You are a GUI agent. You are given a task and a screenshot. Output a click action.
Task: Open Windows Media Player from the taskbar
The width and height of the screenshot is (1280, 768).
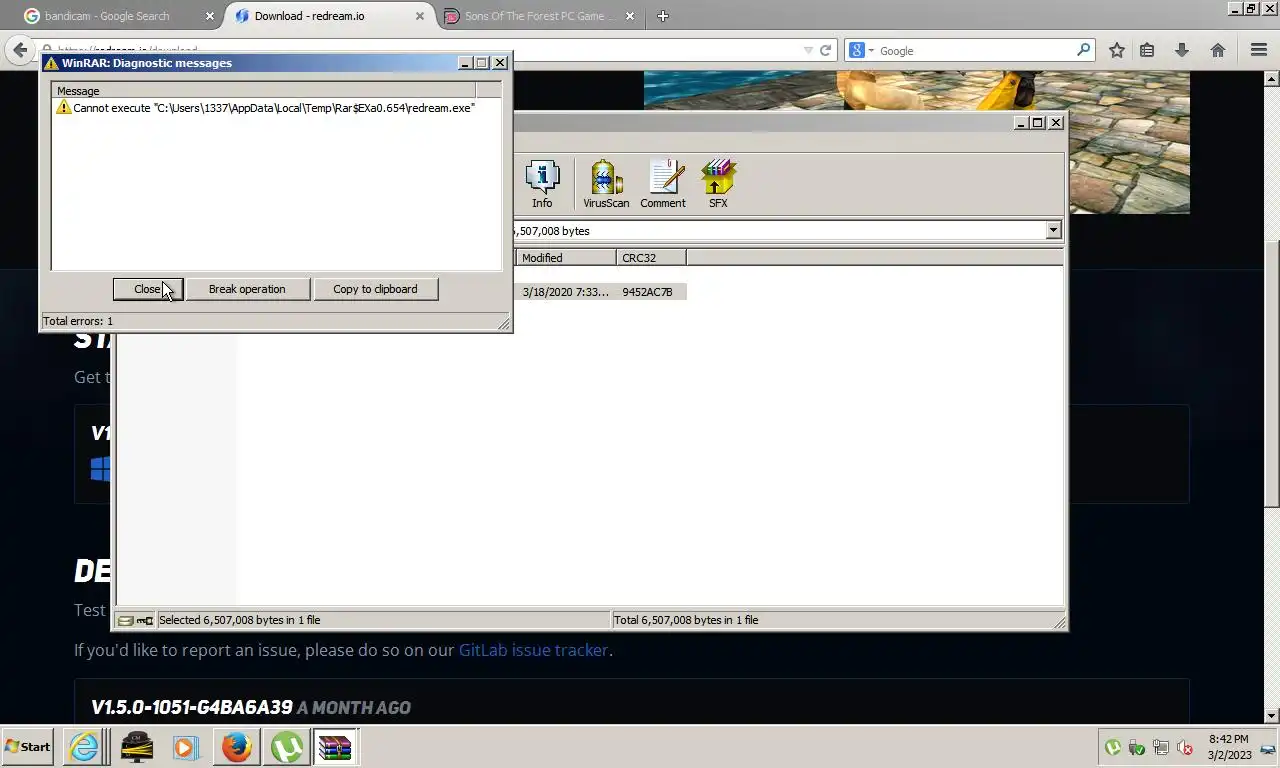[x=186, y=747]
